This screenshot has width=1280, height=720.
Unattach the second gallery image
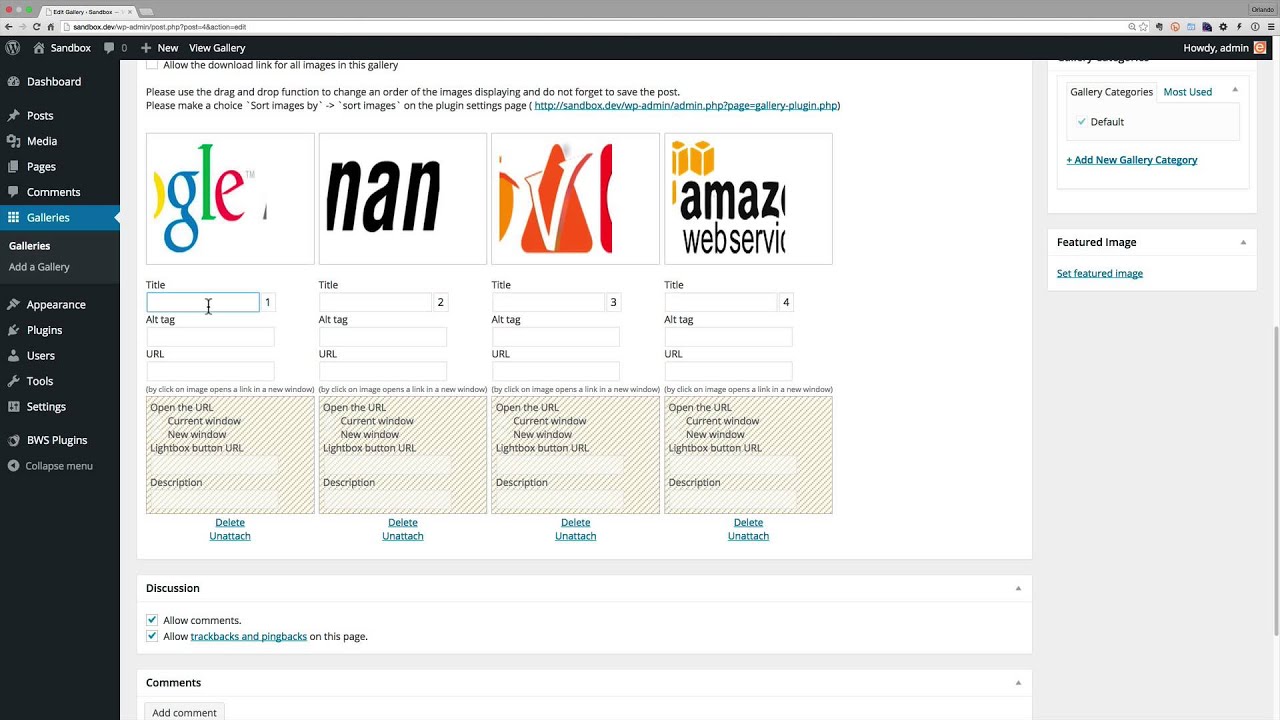[403, 536]
